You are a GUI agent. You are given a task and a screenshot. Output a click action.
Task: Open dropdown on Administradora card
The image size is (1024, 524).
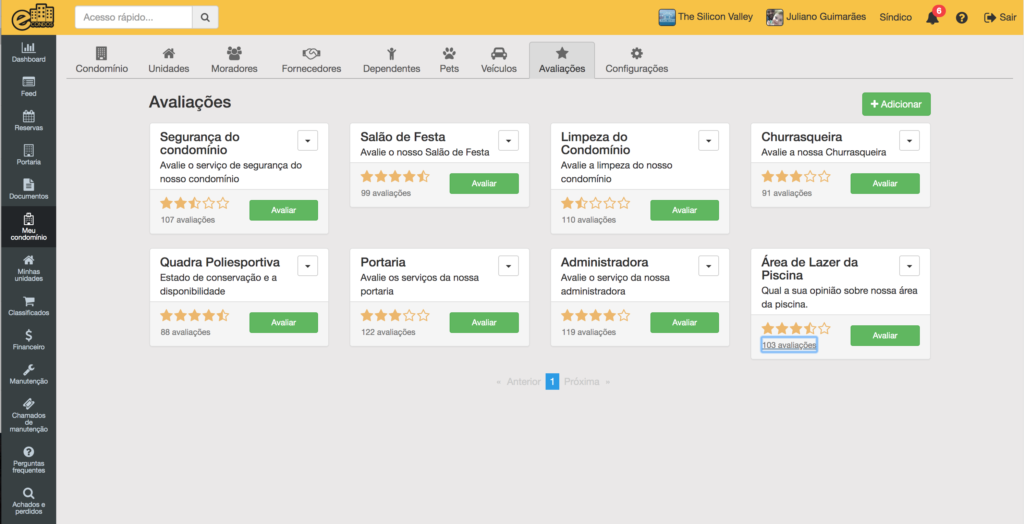709,266
